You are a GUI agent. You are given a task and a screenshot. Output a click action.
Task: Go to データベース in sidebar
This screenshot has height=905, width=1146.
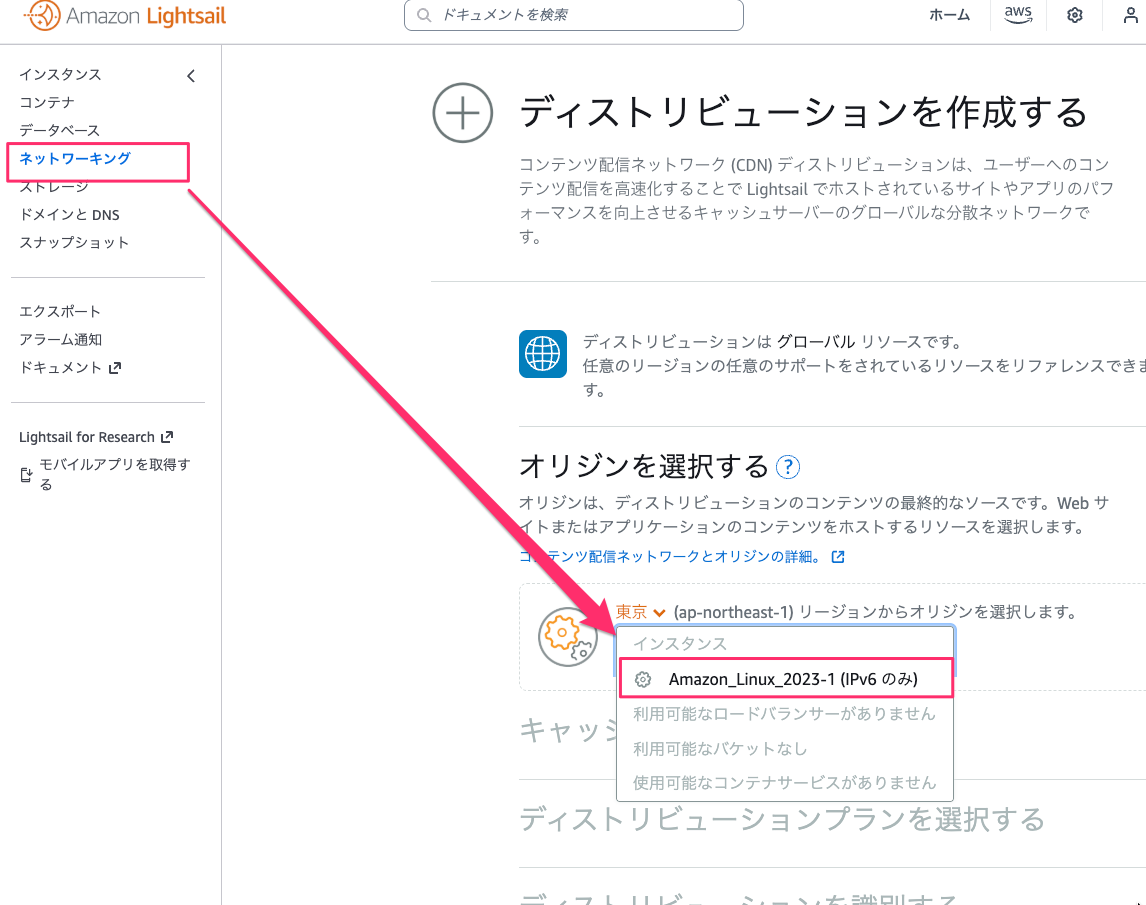point(59,130)
